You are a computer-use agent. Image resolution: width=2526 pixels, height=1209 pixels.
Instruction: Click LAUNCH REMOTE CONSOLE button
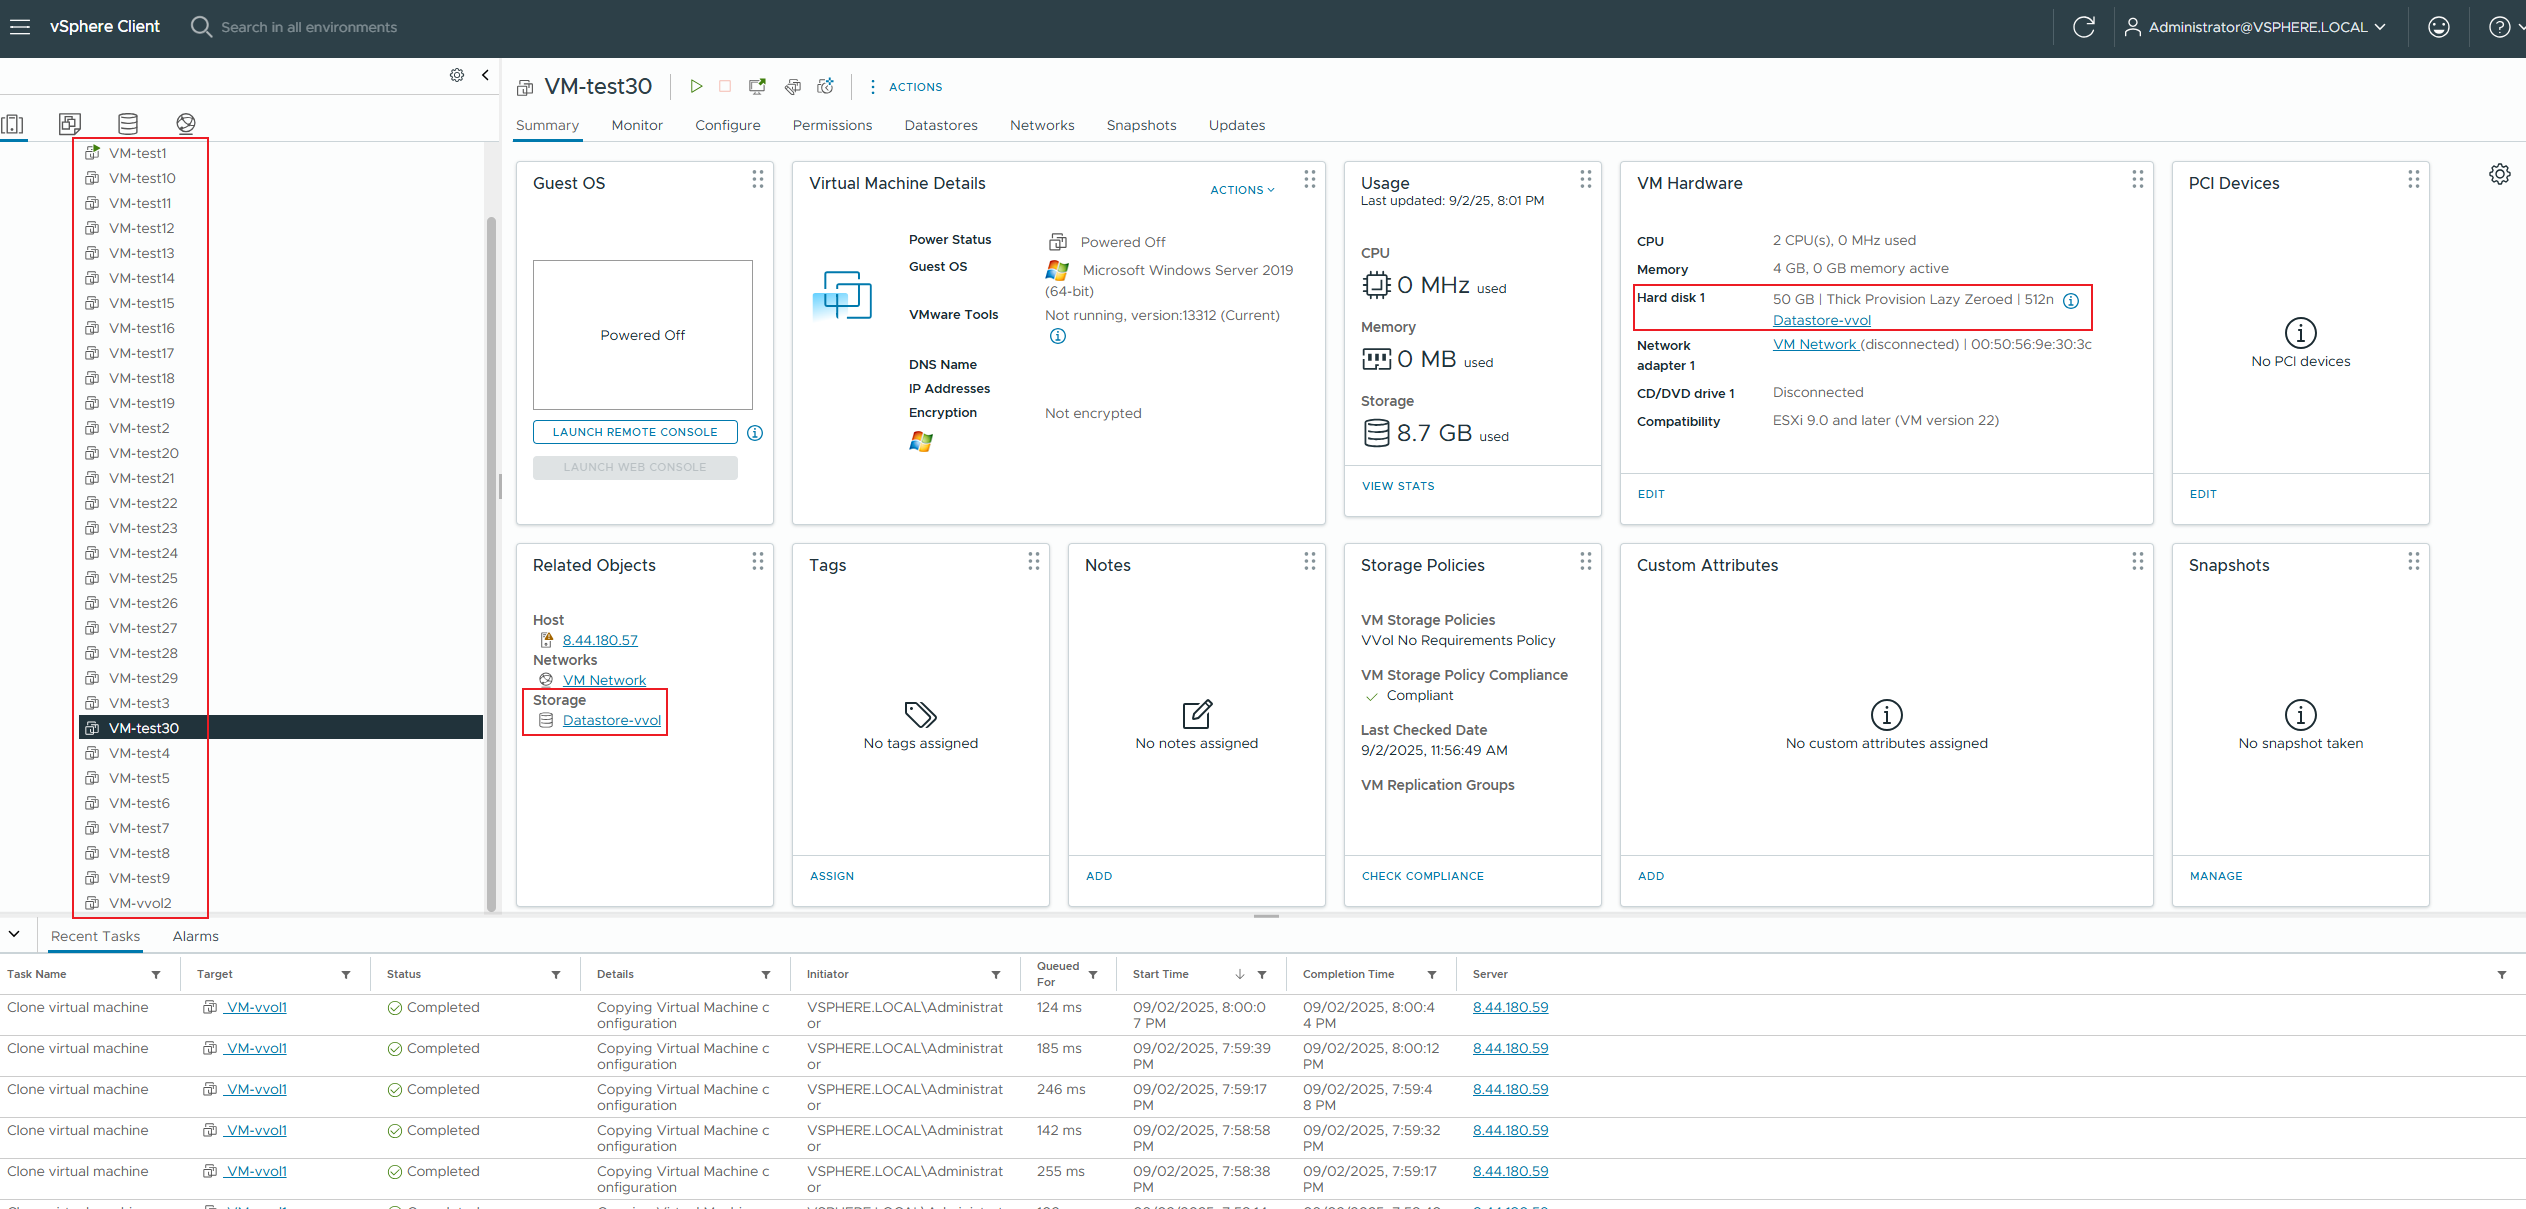635,432
